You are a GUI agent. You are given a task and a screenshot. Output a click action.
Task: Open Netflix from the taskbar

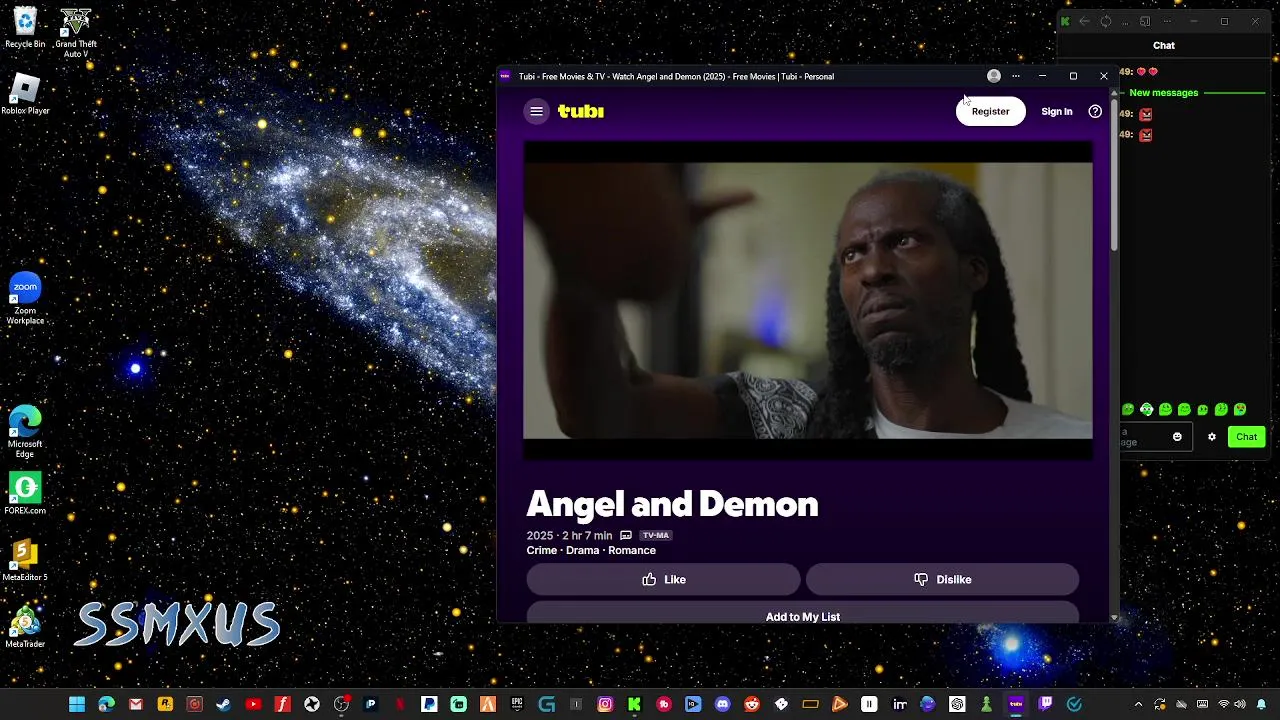400,705
